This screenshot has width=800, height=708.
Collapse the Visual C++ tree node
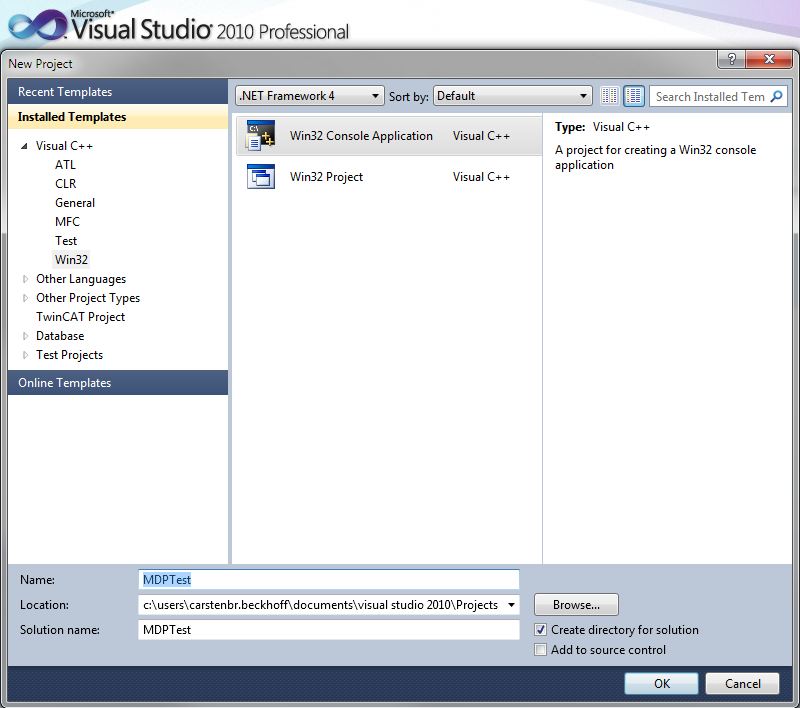(24, 146)
